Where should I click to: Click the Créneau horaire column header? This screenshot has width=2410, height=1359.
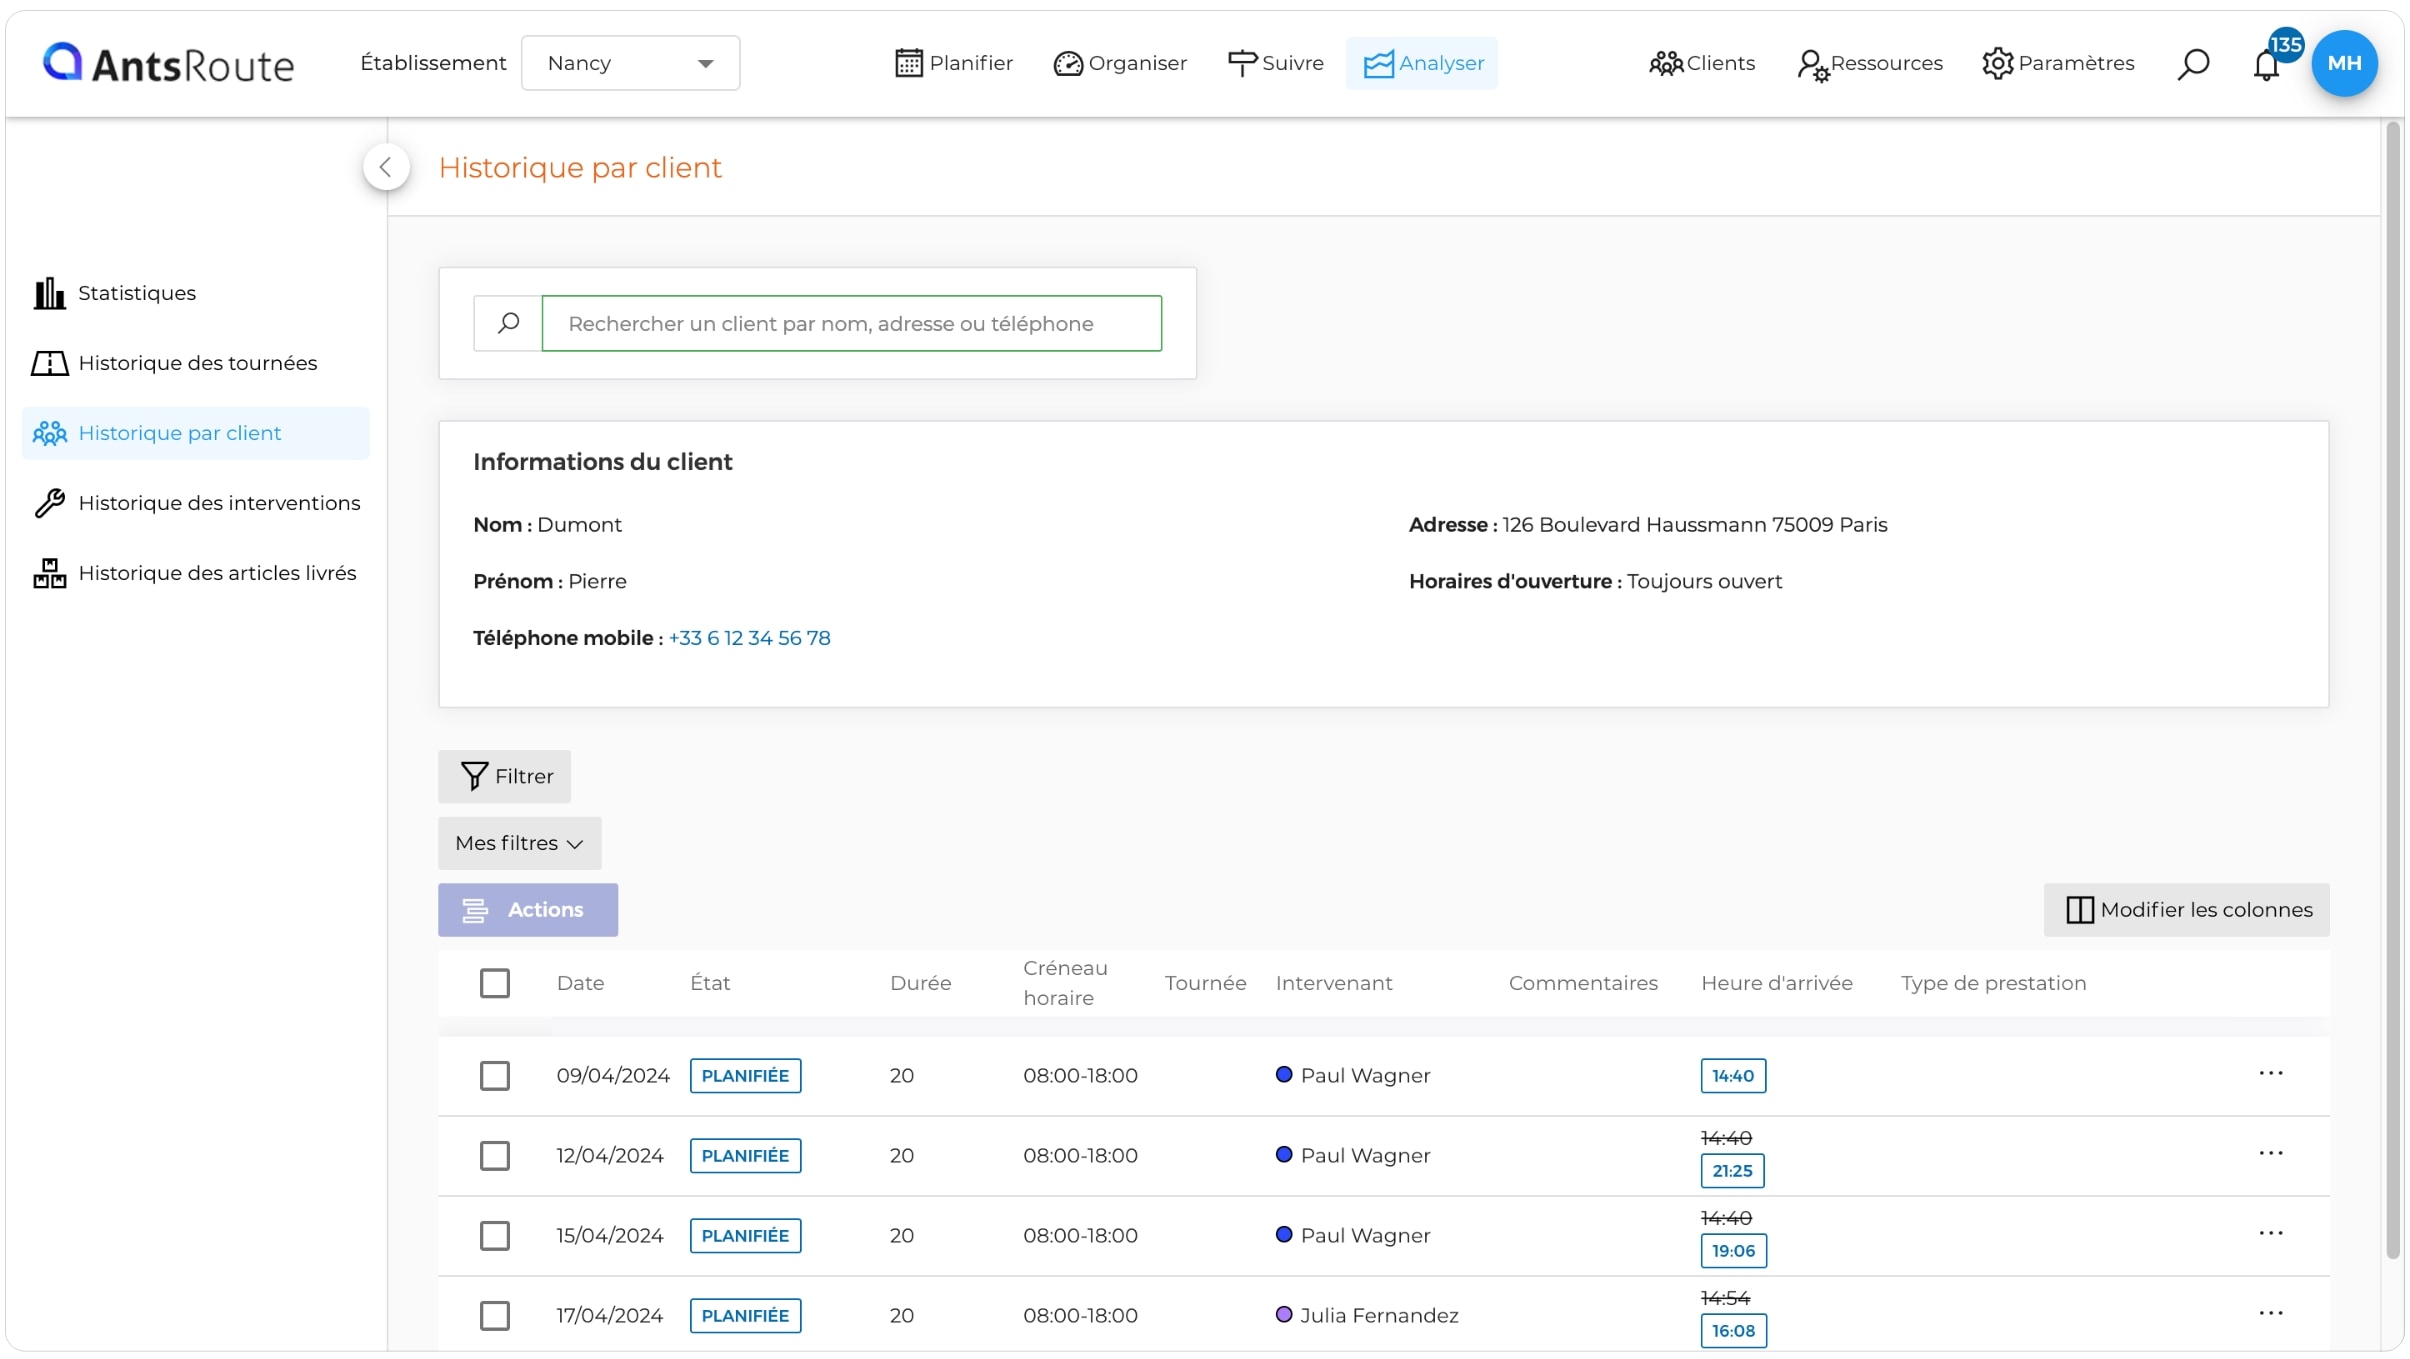[1065, 983]
